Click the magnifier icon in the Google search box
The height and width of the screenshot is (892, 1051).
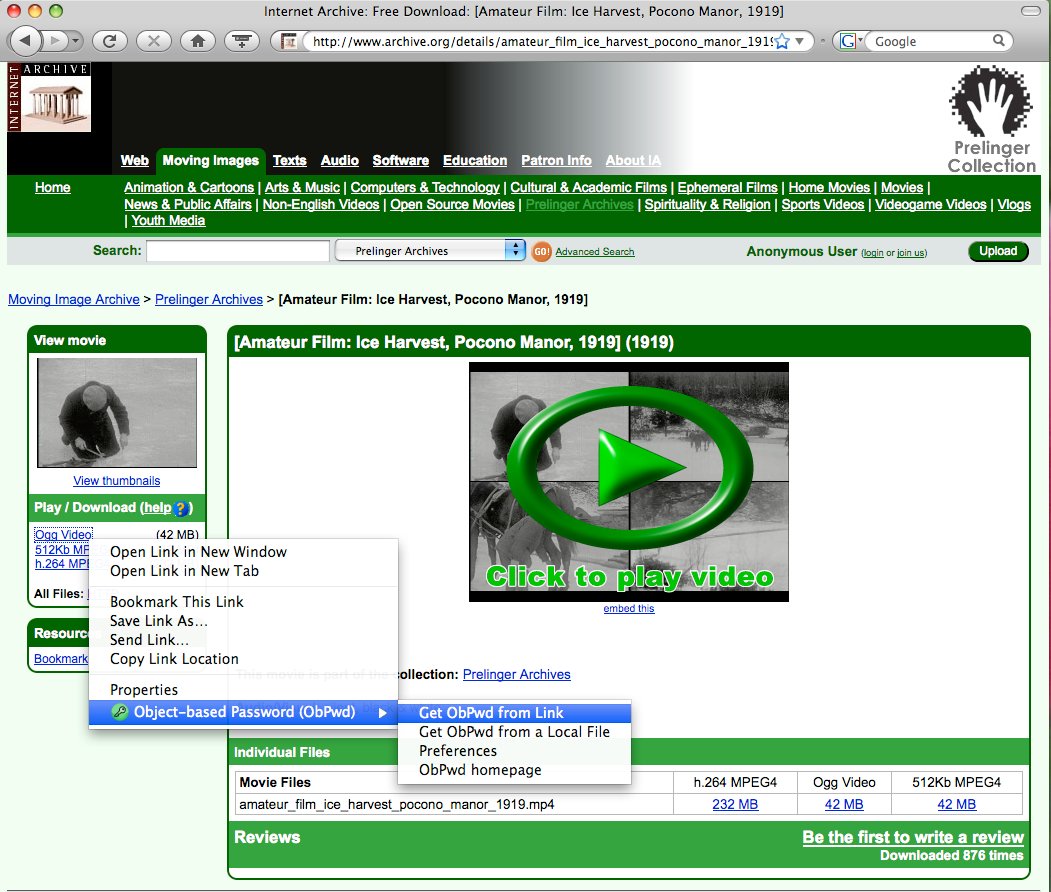(999, 41)
